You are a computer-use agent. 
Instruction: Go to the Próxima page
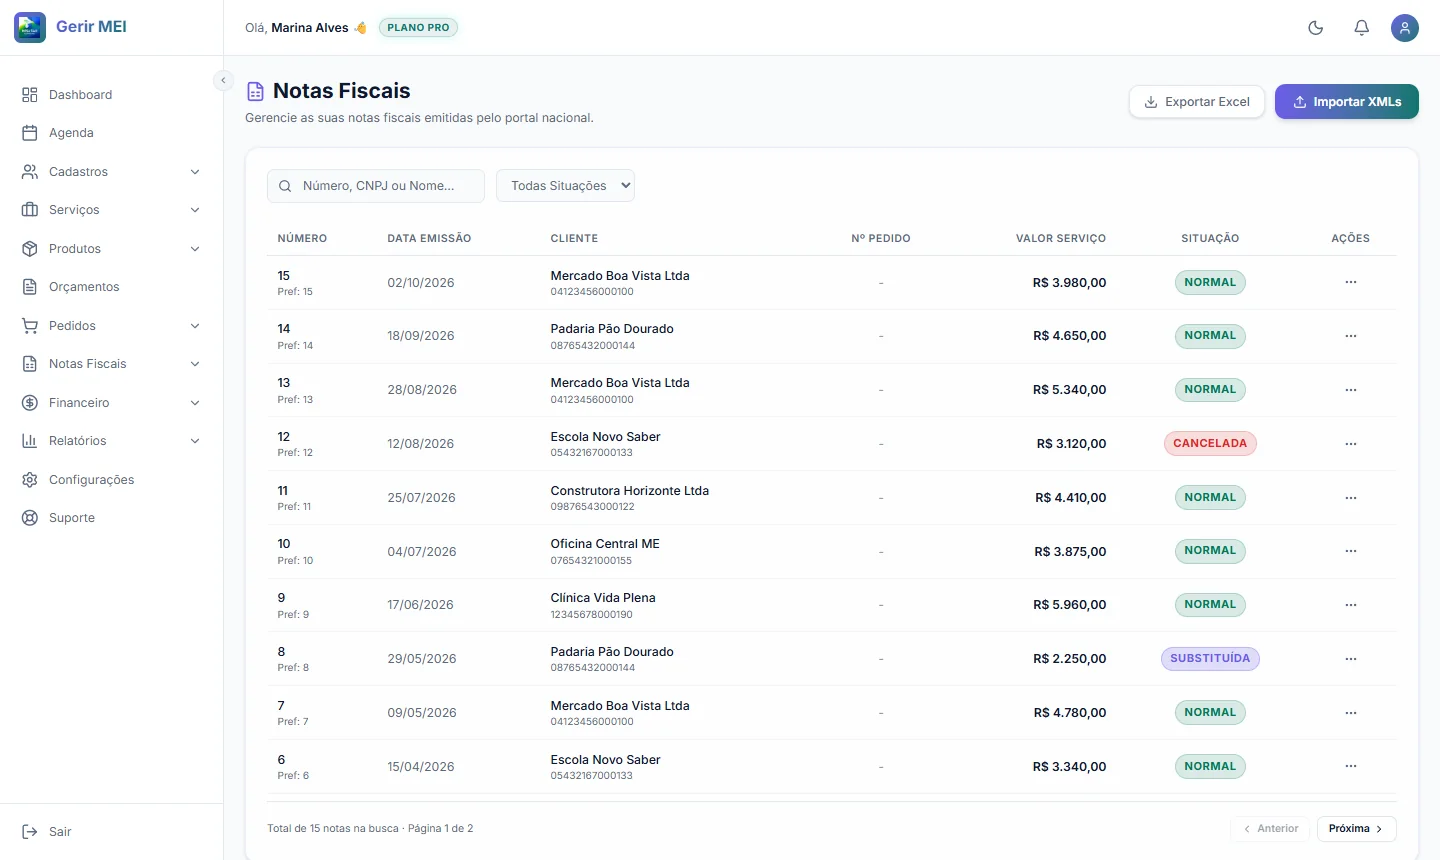(1357, 829)
